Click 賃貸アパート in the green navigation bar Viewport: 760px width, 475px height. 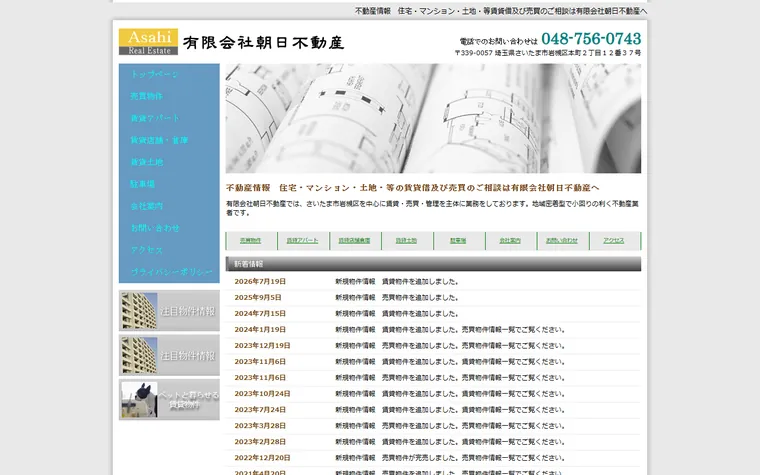click(x=302, y=240)
